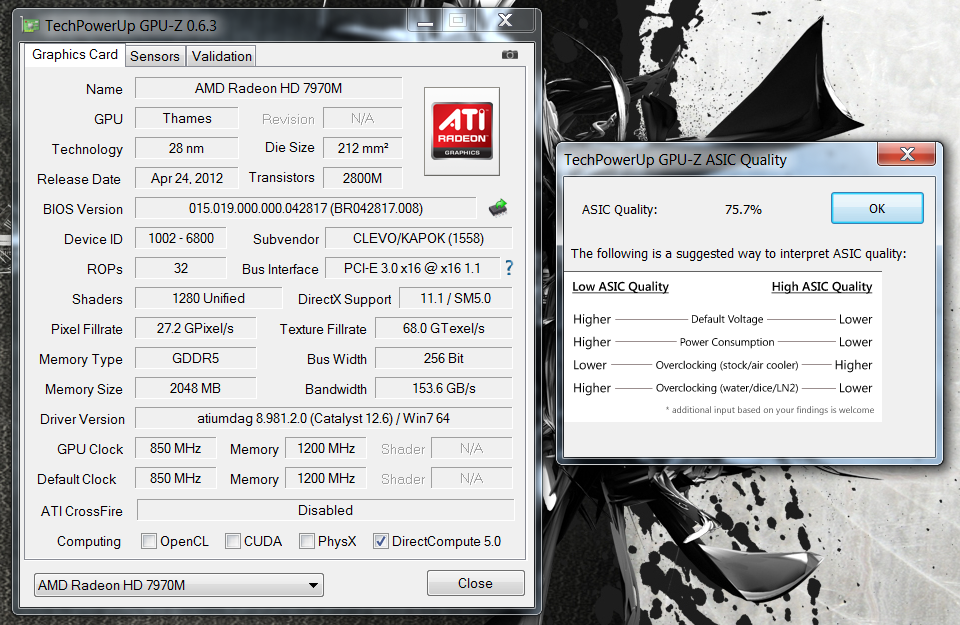The height and width of the screenshot is (625, 960).
Task: Click the Name field showing AMD Radeon HD 7970M
Action: 269,88
